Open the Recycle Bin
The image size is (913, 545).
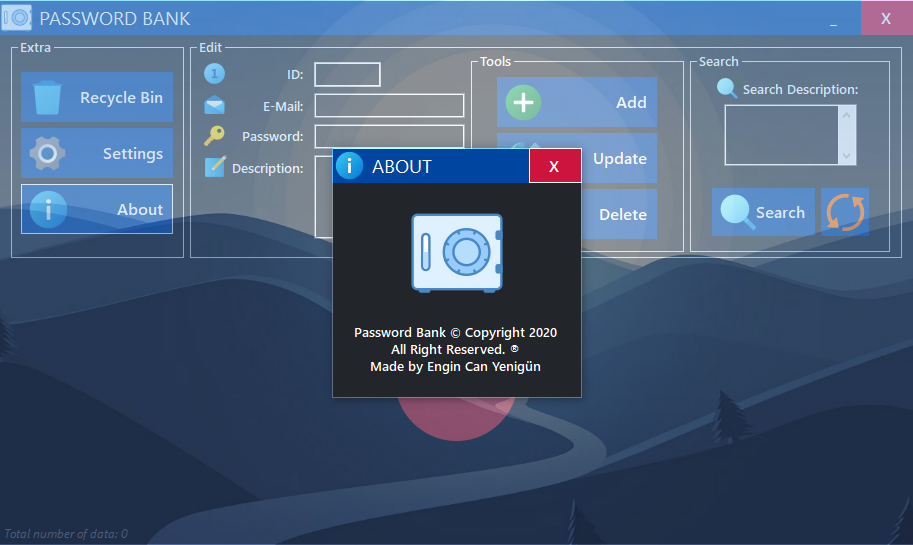tap(97, 97)
